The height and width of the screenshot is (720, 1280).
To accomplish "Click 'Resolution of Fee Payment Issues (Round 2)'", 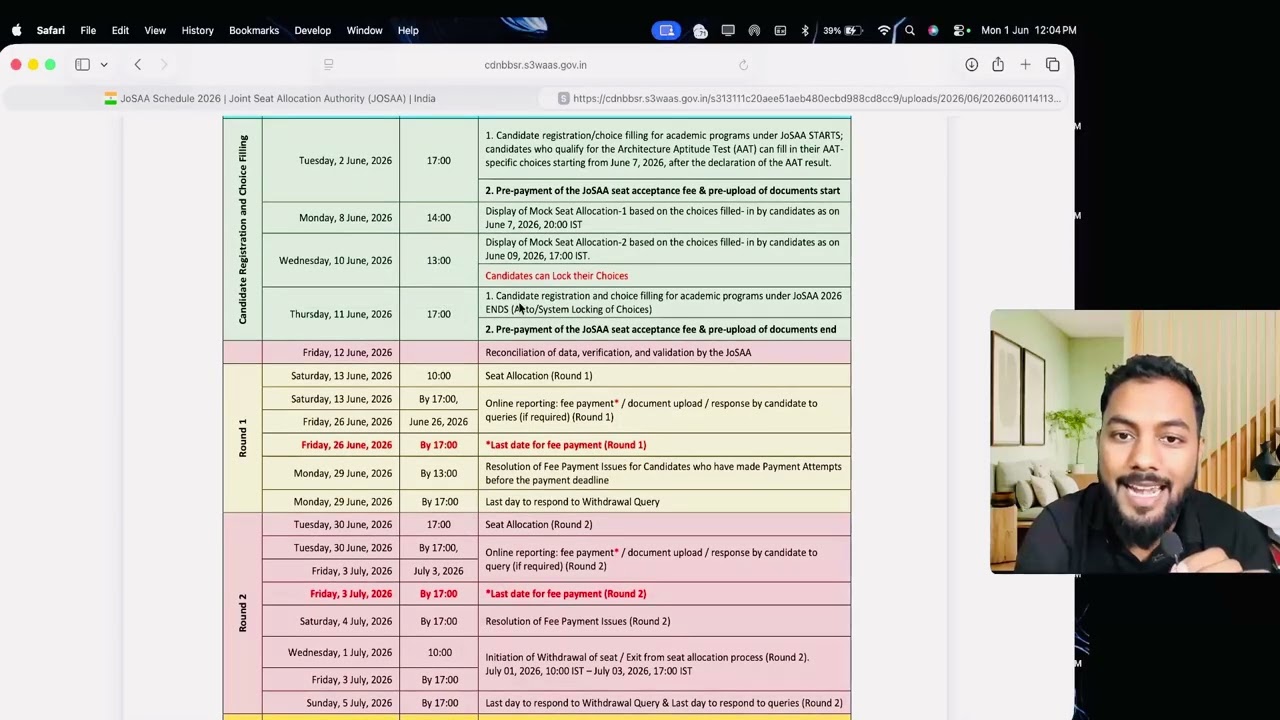I will coord(578,622).
